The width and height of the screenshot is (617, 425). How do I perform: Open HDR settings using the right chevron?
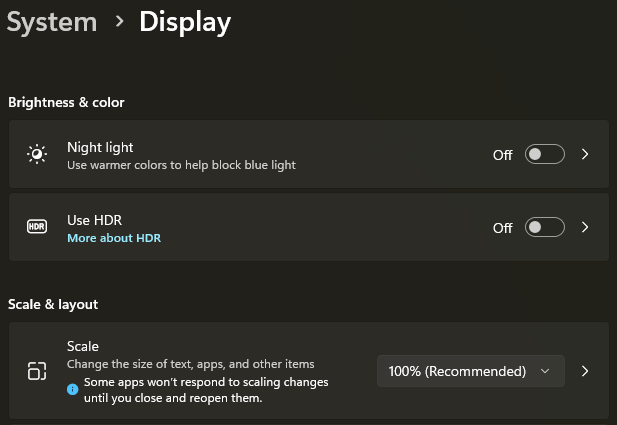tap(585, 227)
